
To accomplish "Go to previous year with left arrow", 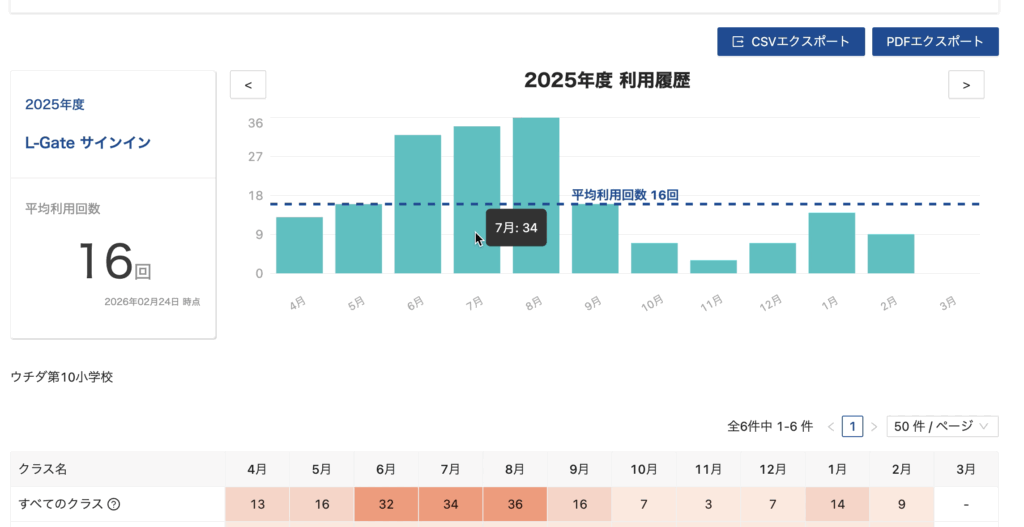I will 248,85.
